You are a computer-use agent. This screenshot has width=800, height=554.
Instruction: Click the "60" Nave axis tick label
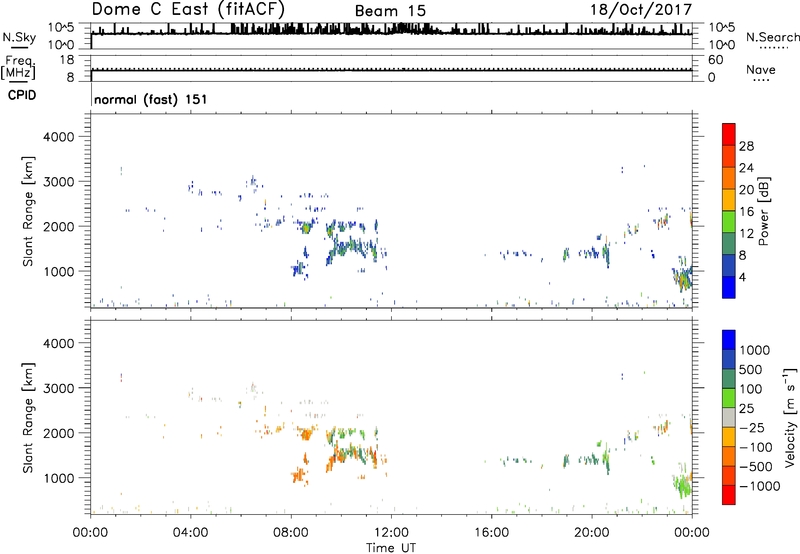(x=715, y=60)
